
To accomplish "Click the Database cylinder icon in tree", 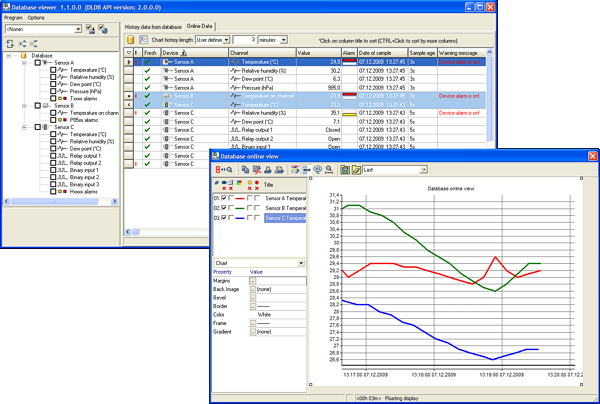I will (x=24, y=55).
